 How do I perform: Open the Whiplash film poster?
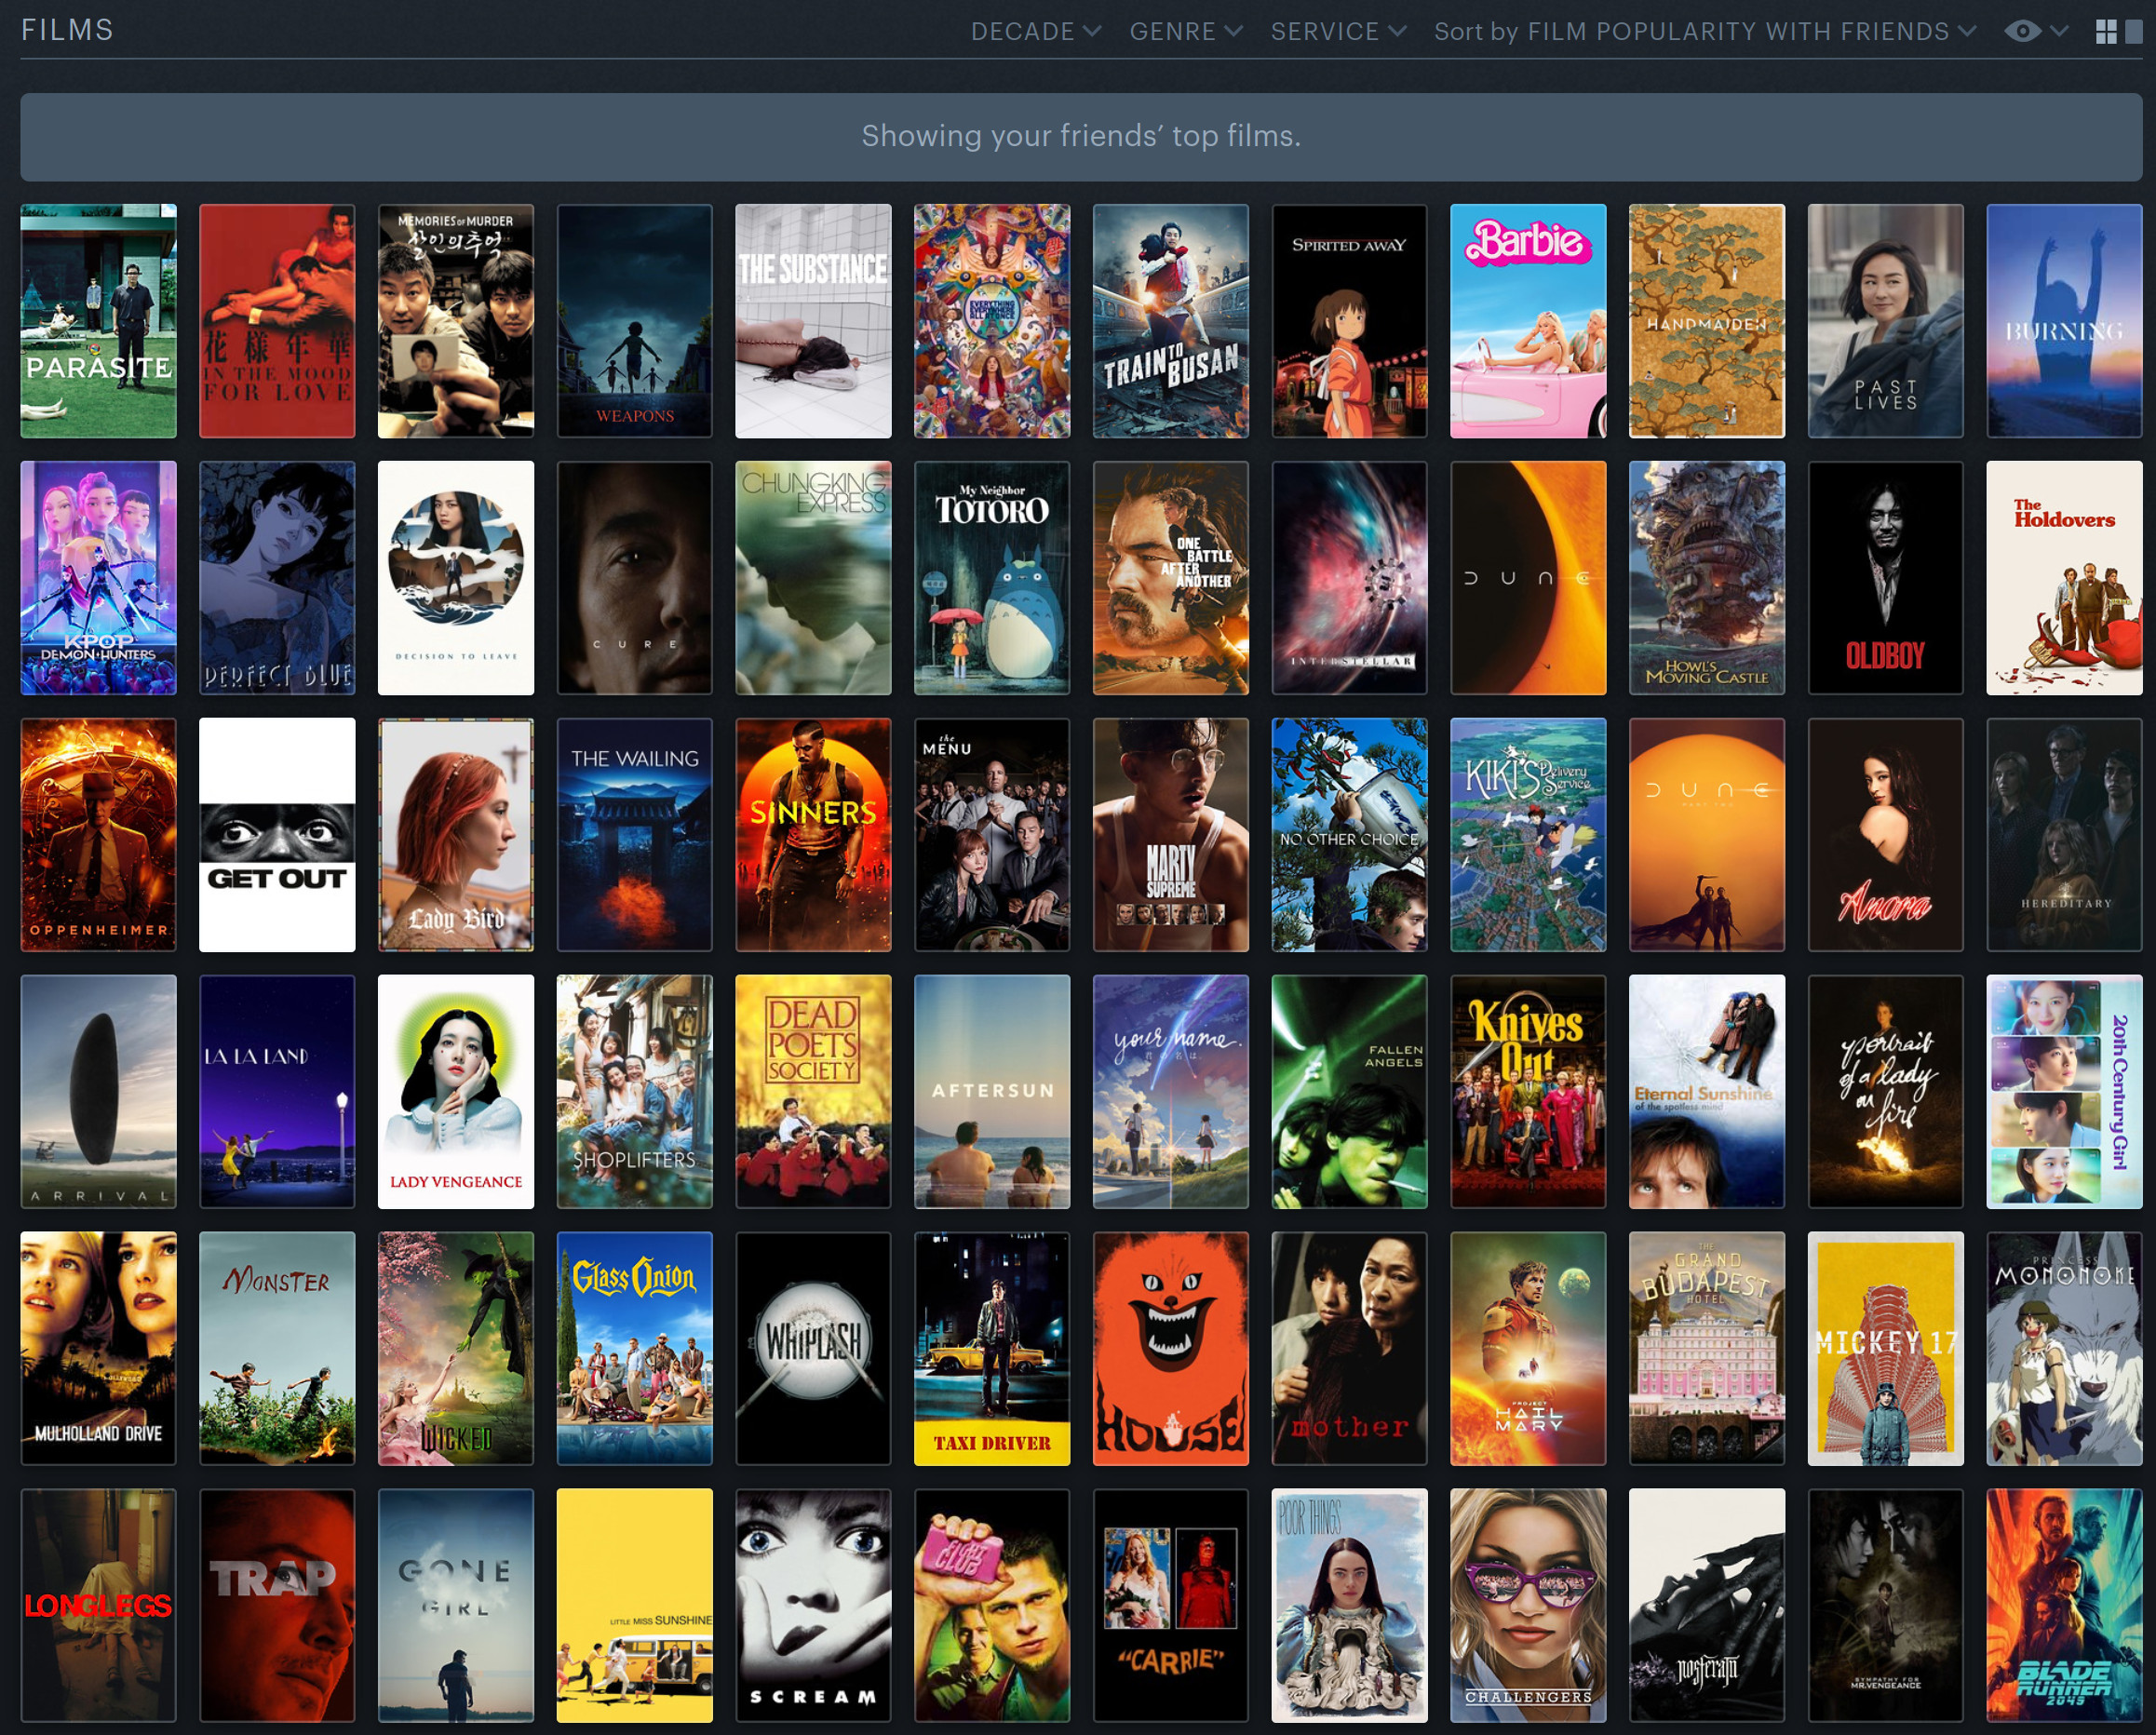pos(813,1348)
